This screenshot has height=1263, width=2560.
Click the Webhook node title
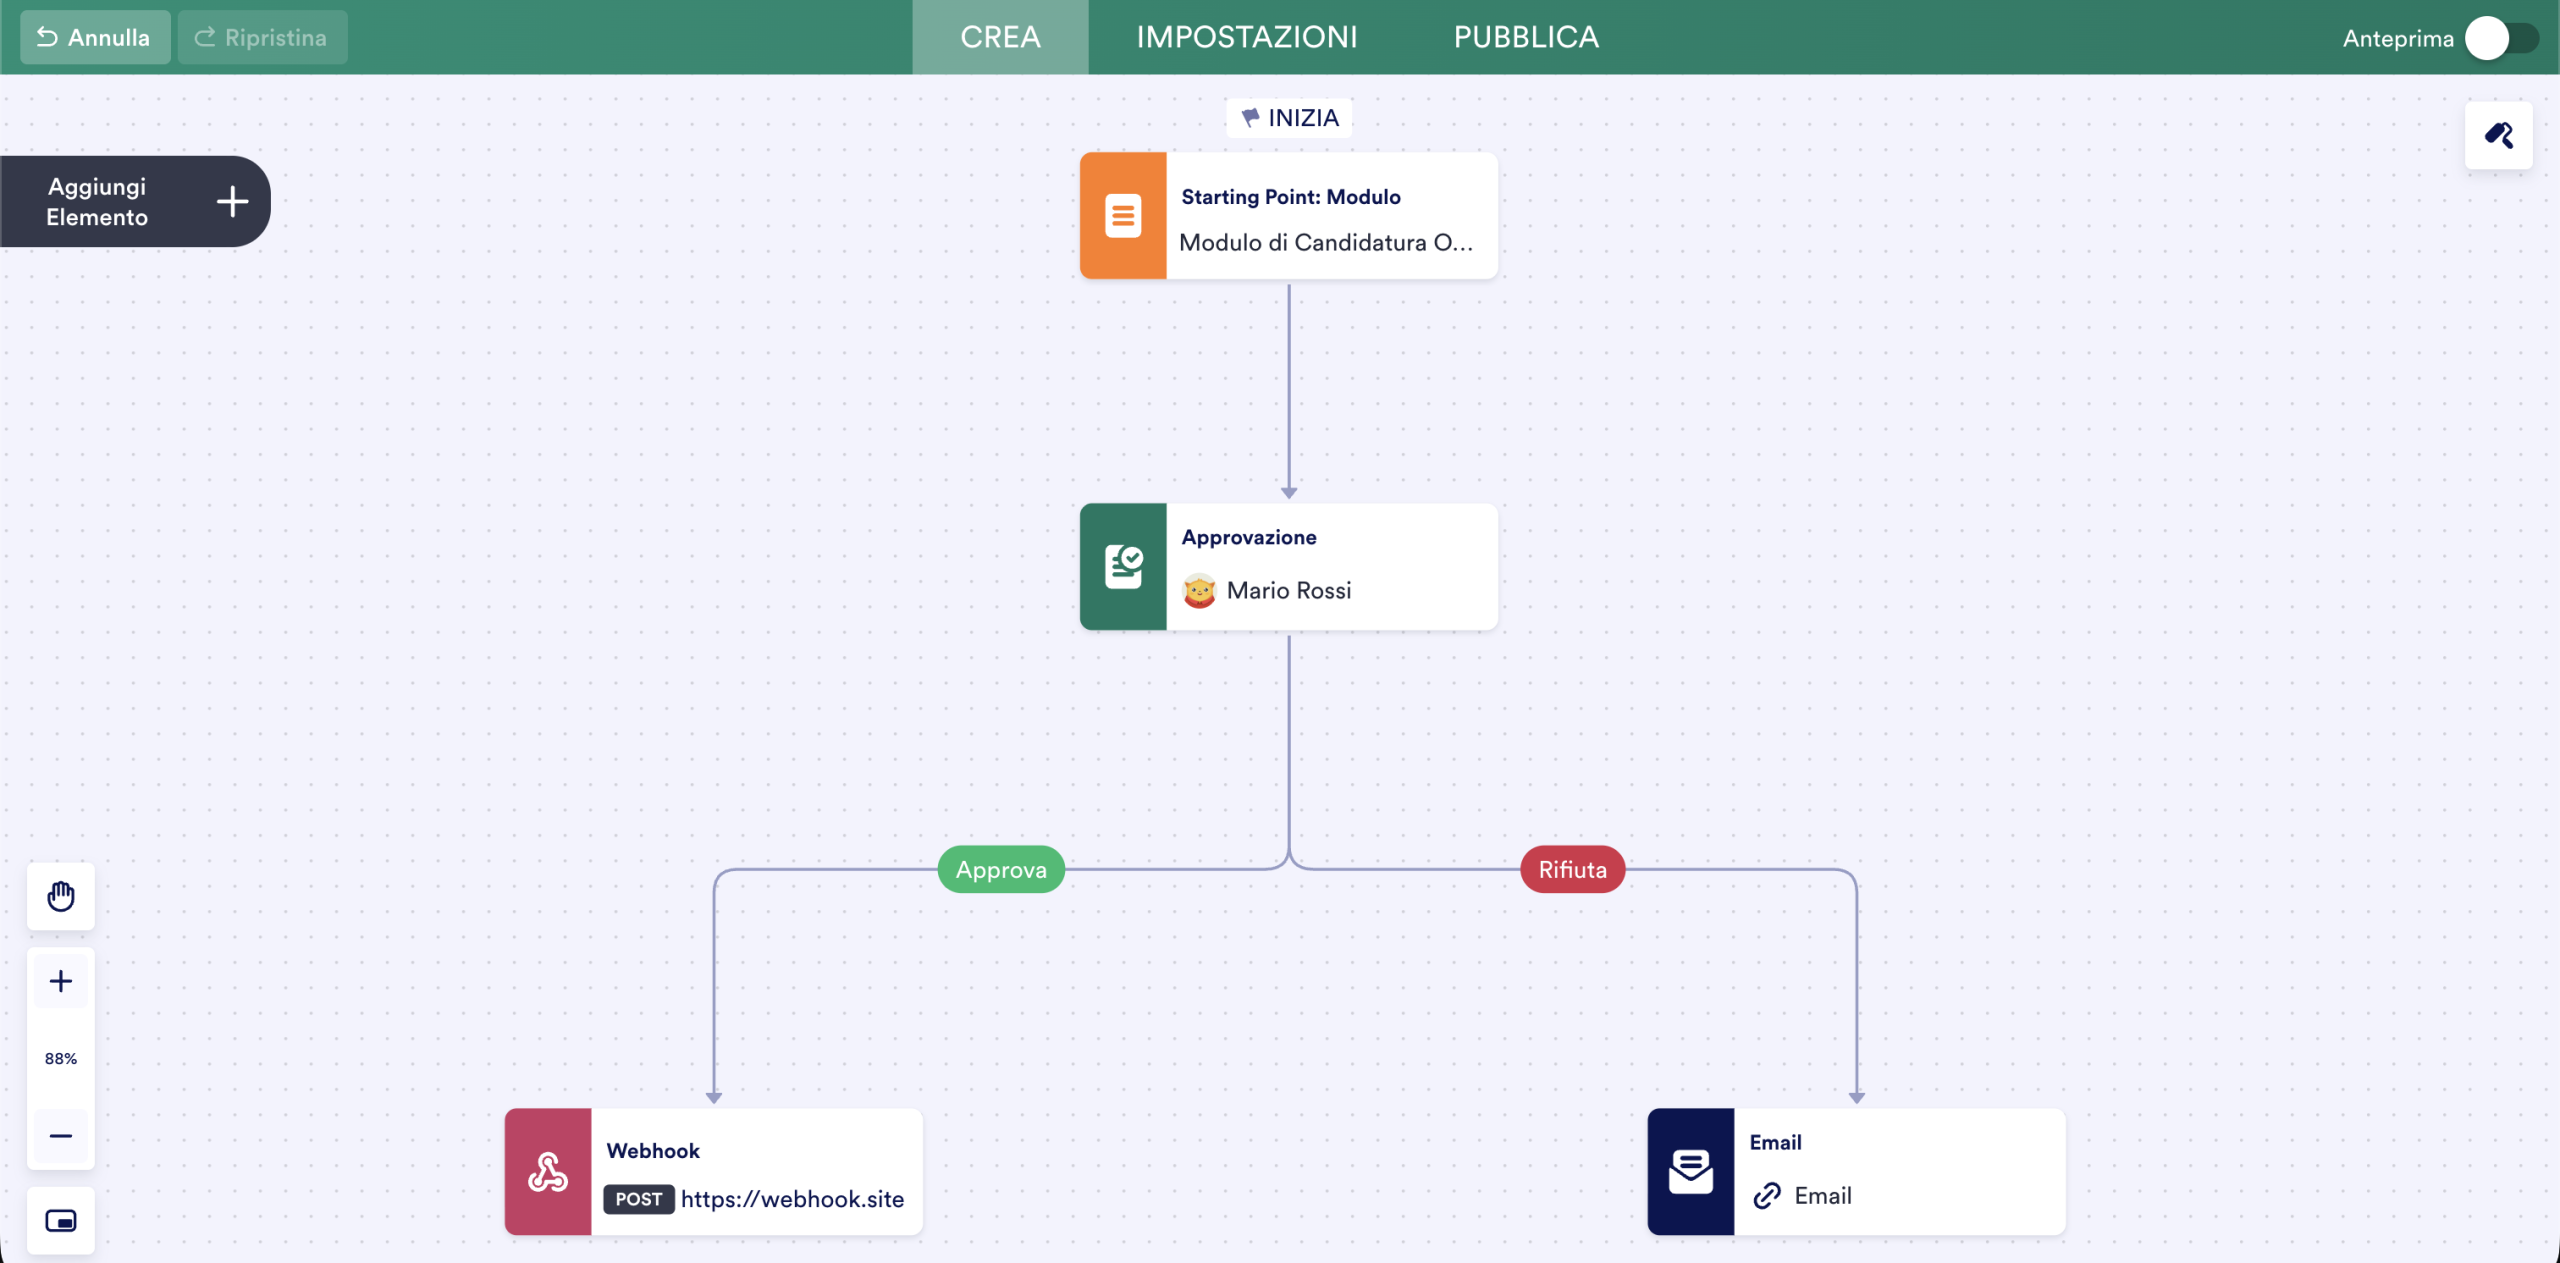coord(653,1151)
